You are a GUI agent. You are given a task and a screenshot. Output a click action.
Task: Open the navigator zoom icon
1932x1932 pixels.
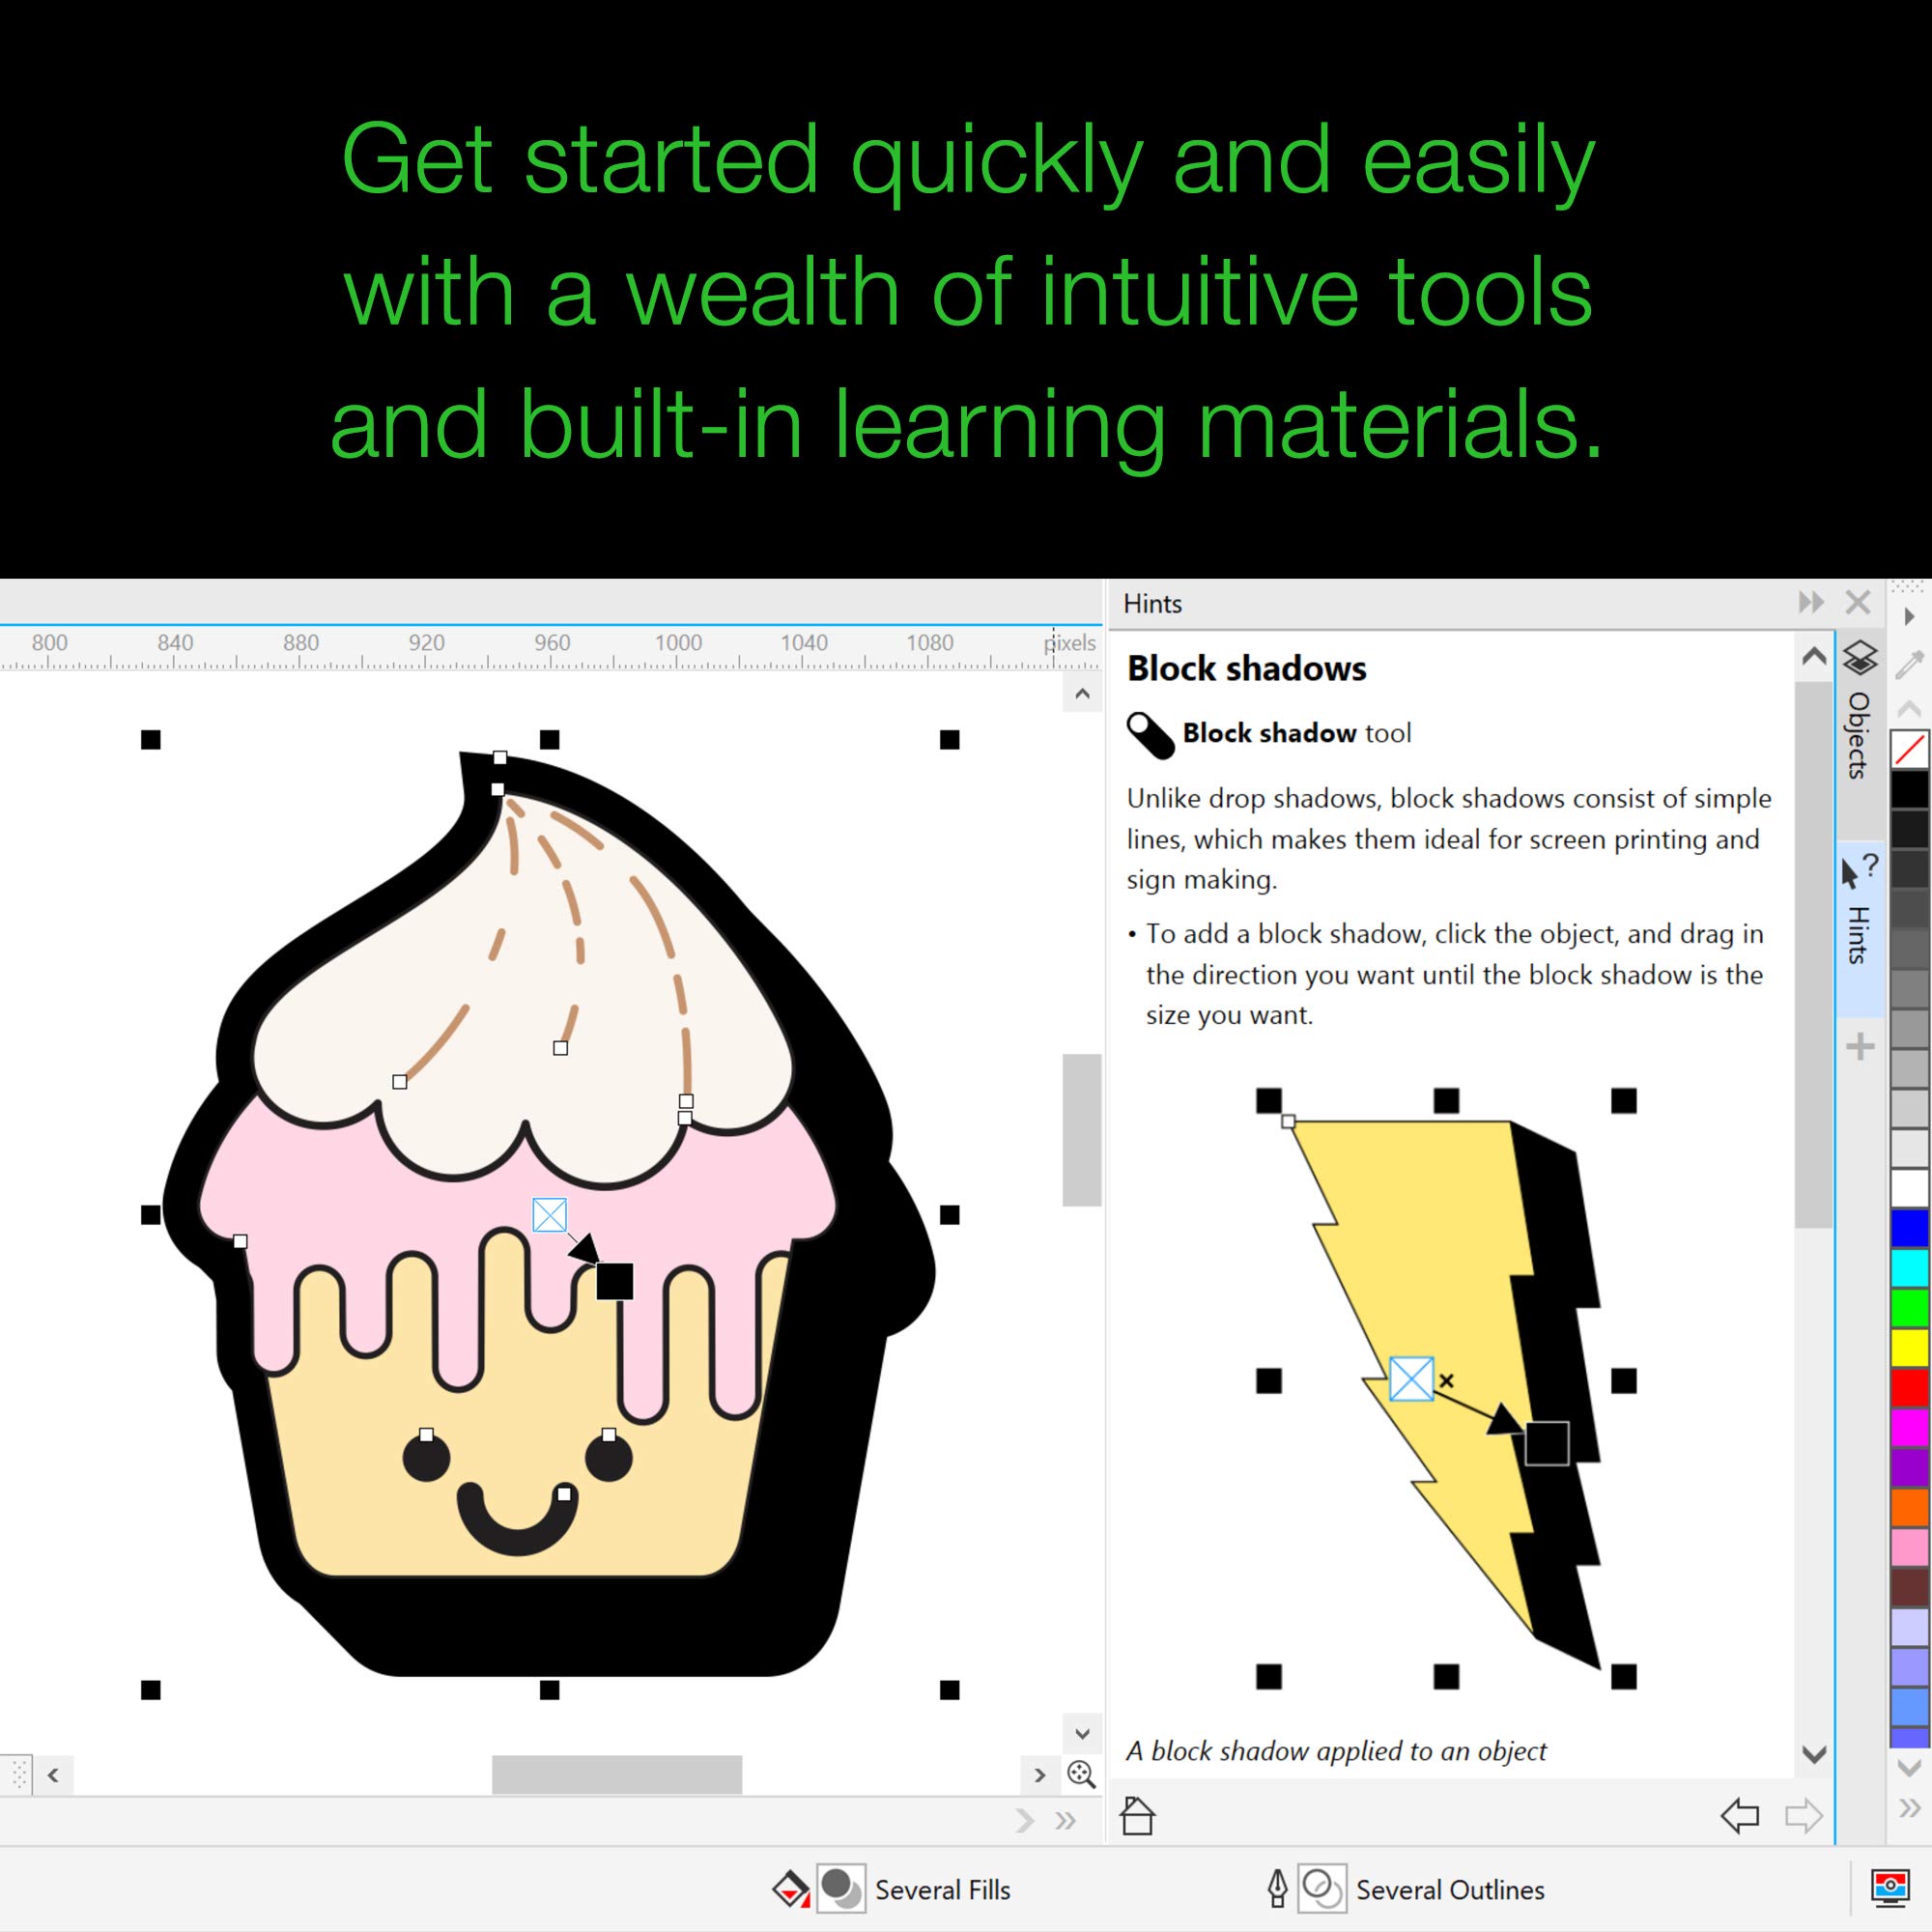(x=1081, y=1774)
